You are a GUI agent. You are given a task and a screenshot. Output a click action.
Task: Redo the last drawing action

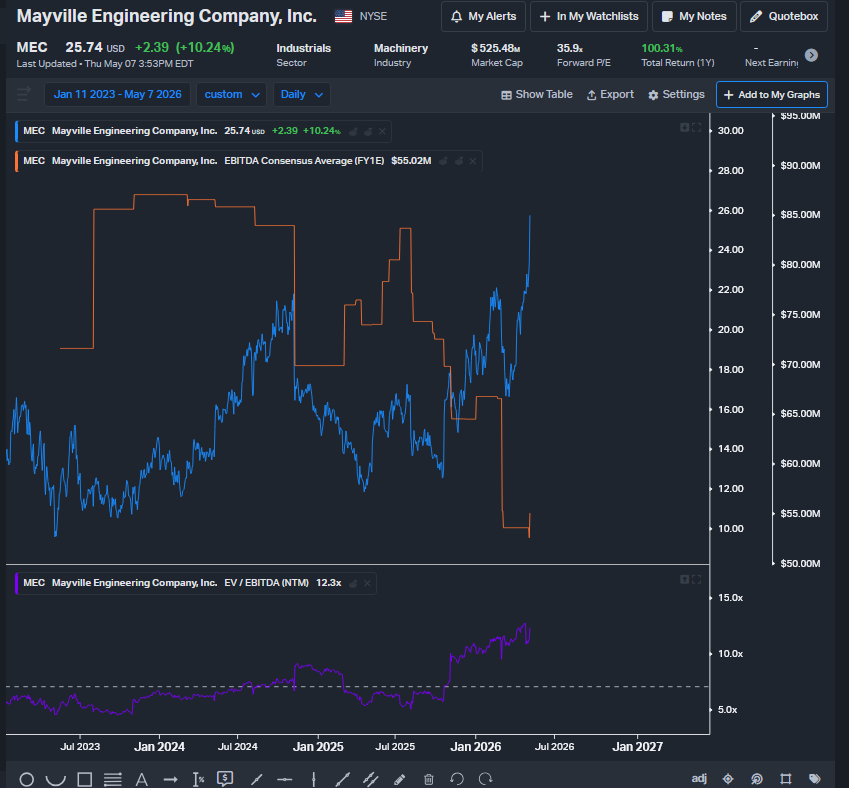pyautogui.click(x=486, y=779)
